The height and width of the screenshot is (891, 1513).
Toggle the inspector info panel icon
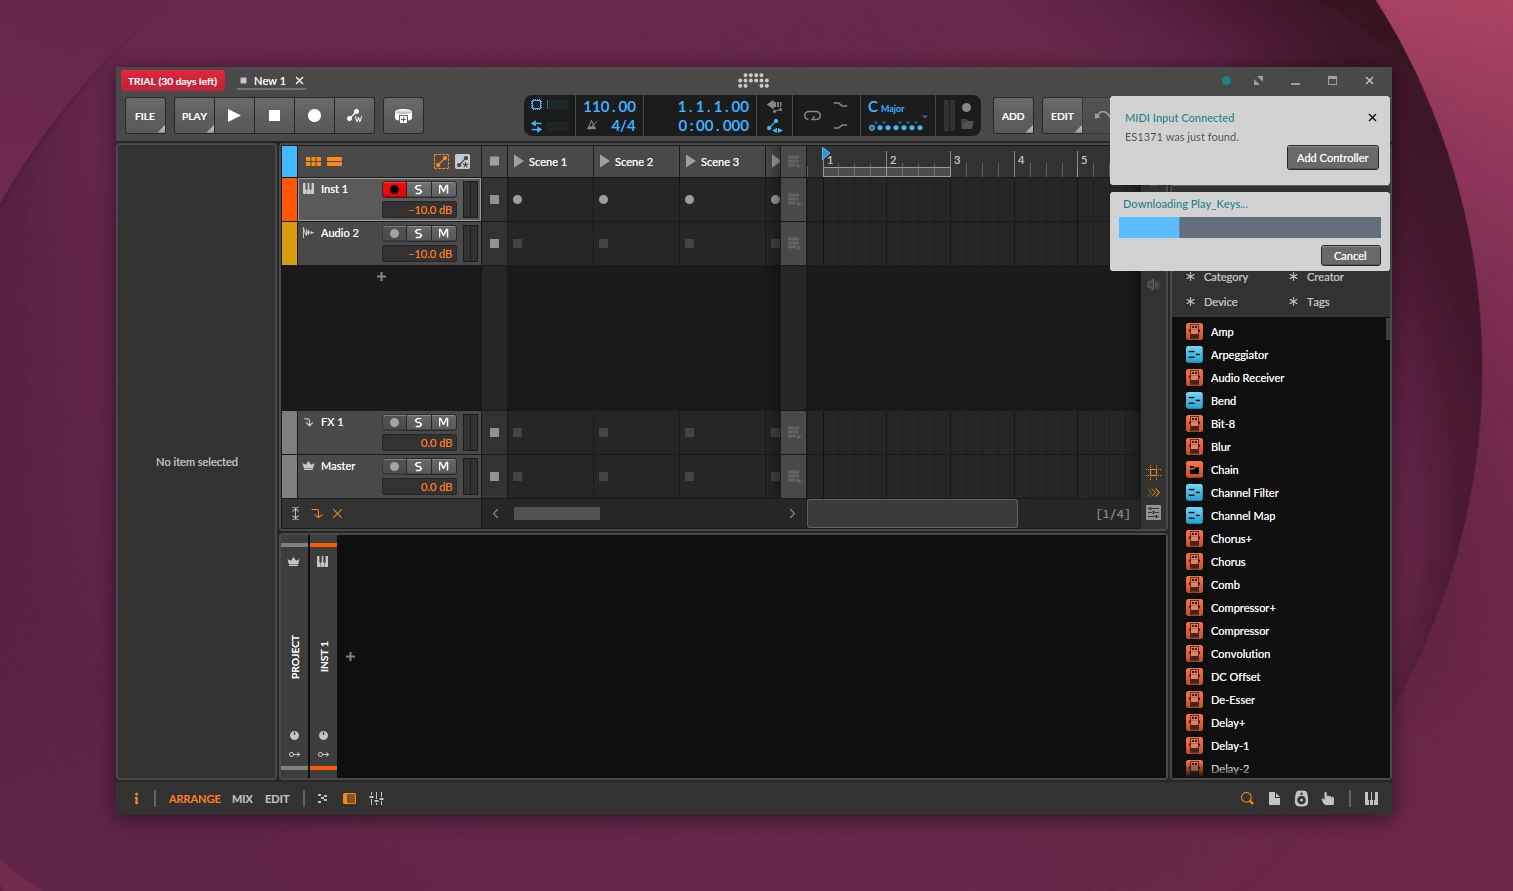pos(136,799)
